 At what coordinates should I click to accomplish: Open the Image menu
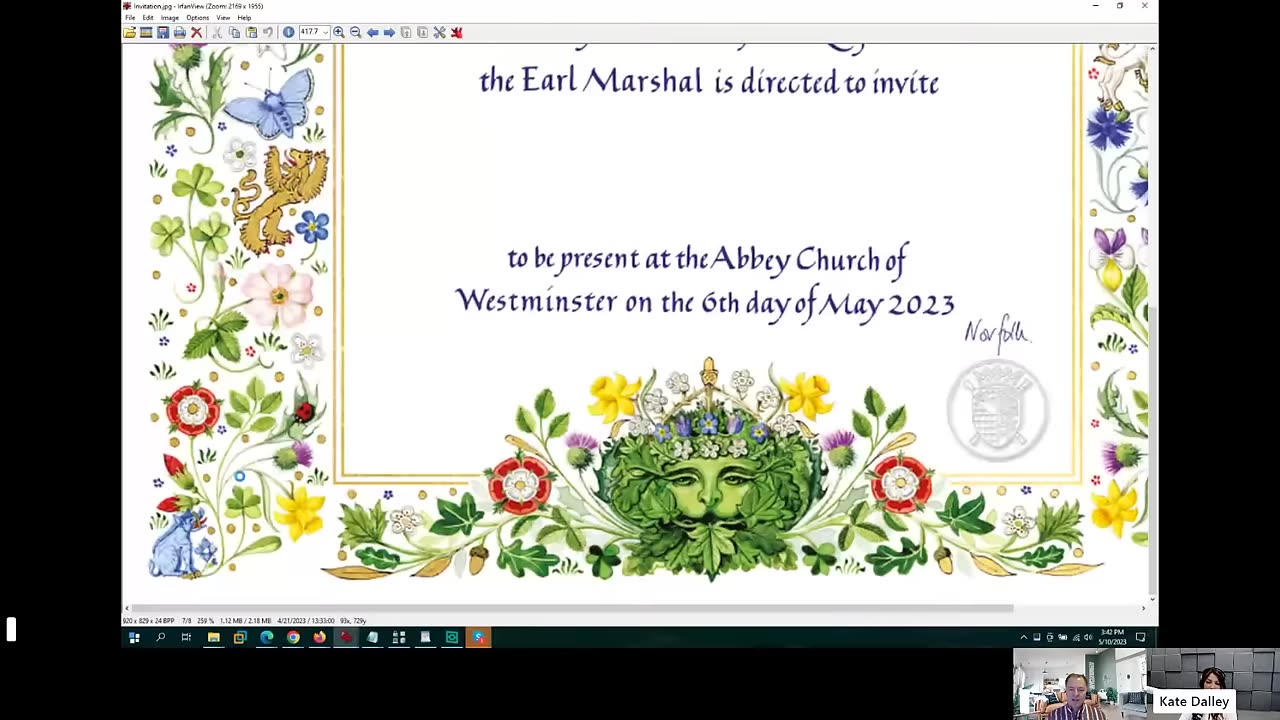[x=170, y=18]
